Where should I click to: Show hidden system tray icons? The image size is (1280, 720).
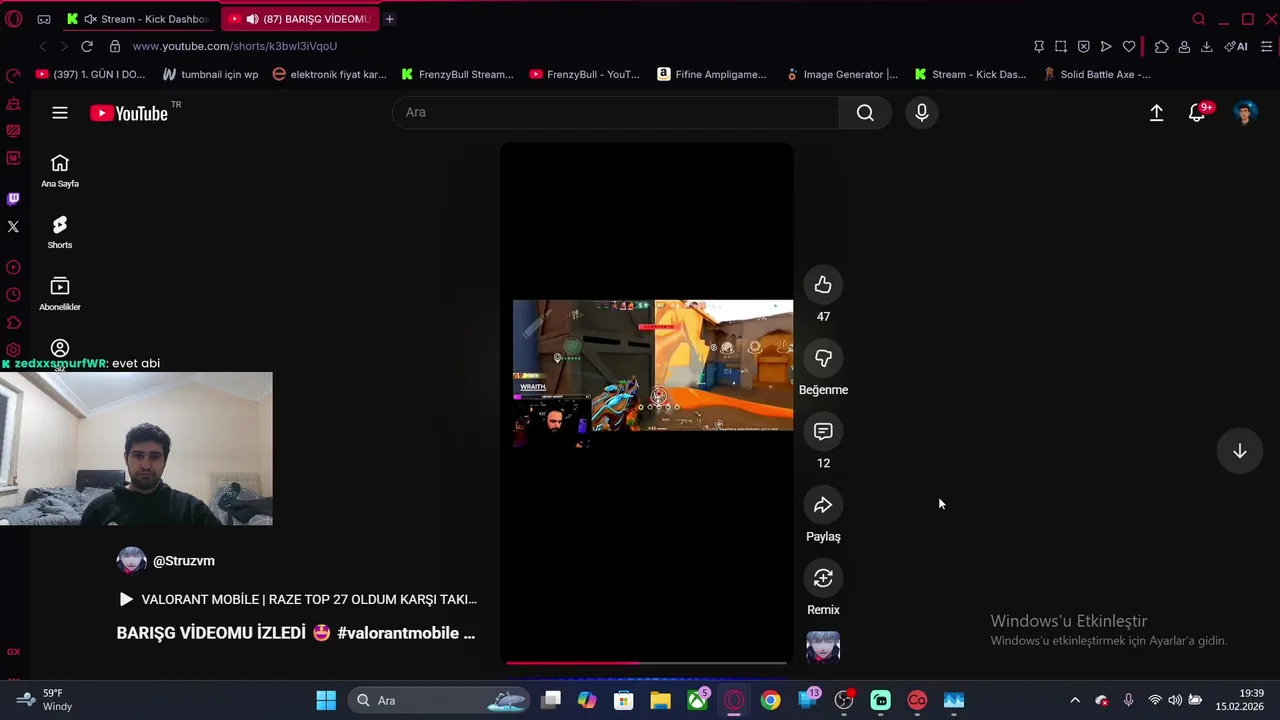[x=1075, y=700]
